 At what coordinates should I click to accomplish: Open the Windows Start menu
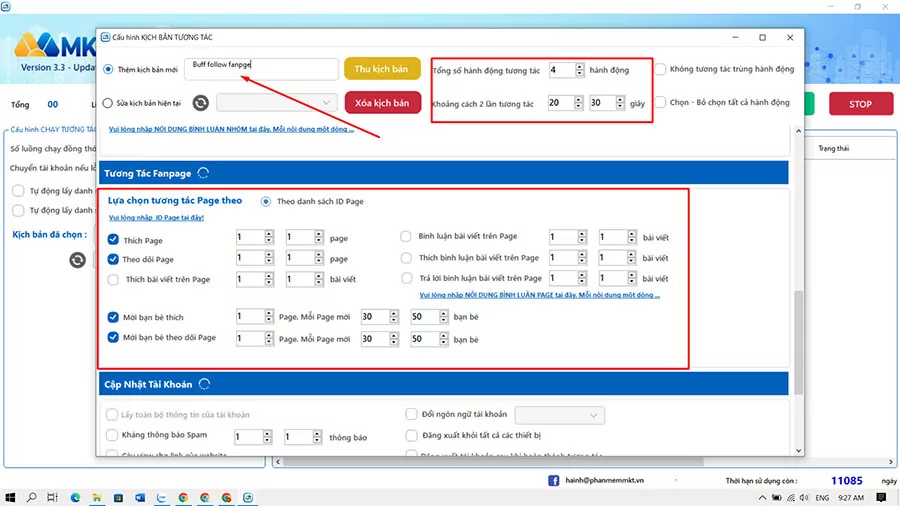coord(11,496)
